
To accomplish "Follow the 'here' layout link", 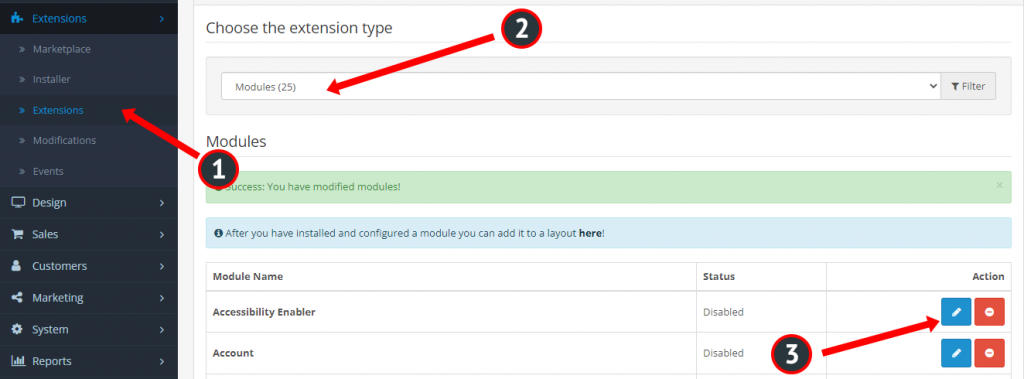I will [590, 233].
